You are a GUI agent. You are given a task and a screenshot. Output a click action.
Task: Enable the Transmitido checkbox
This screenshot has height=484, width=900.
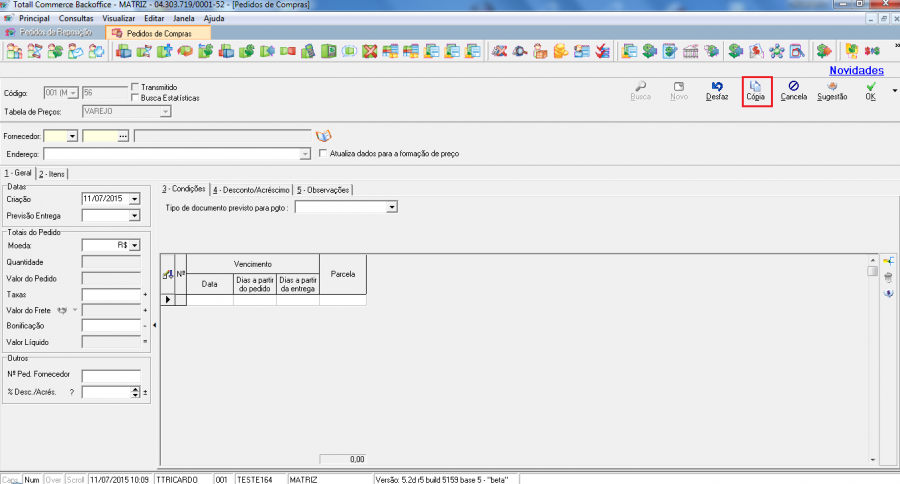coord(137,88)
